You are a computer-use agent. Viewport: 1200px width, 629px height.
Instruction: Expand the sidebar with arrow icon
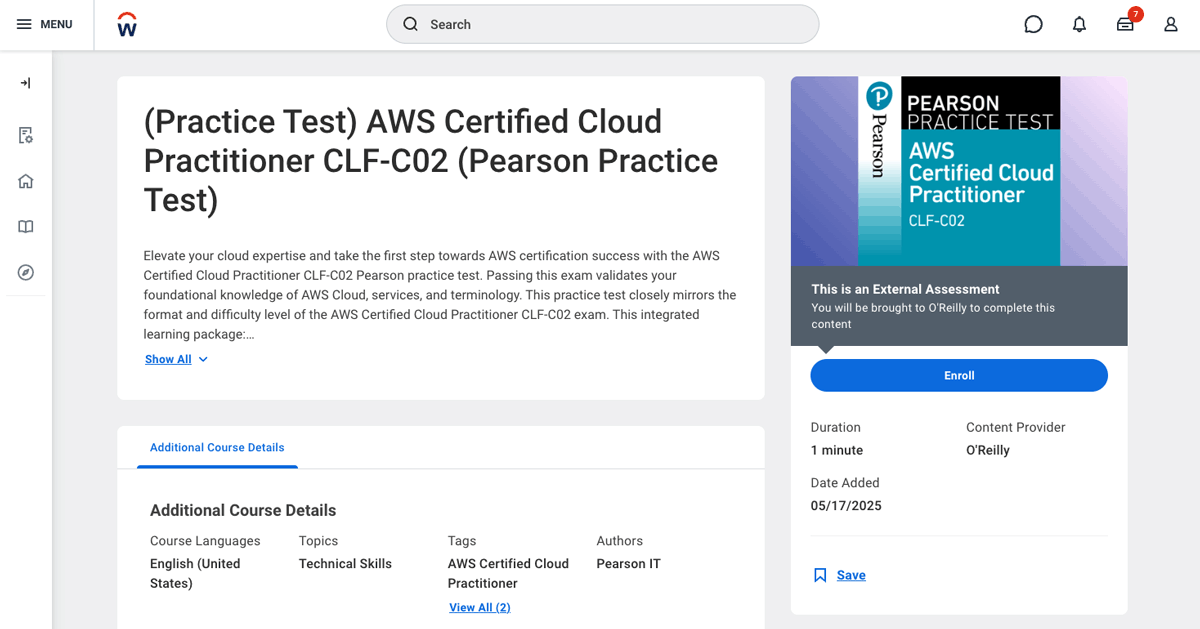click(x=26, y=83)
